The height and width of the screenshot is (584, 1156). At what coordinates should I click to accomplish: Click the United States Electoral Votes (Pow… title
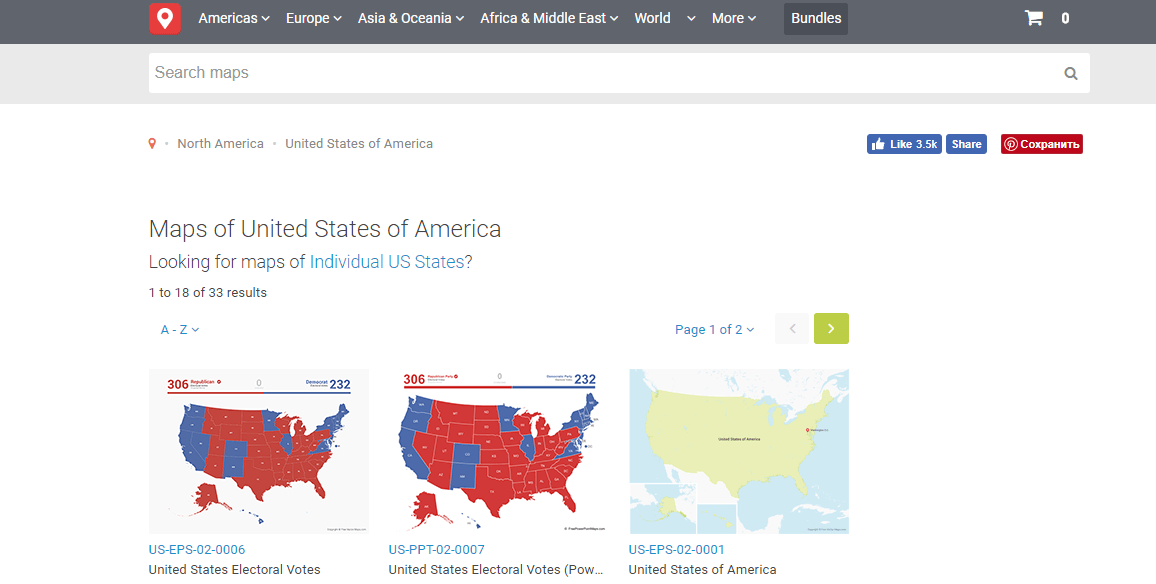[x=496, y=569]
